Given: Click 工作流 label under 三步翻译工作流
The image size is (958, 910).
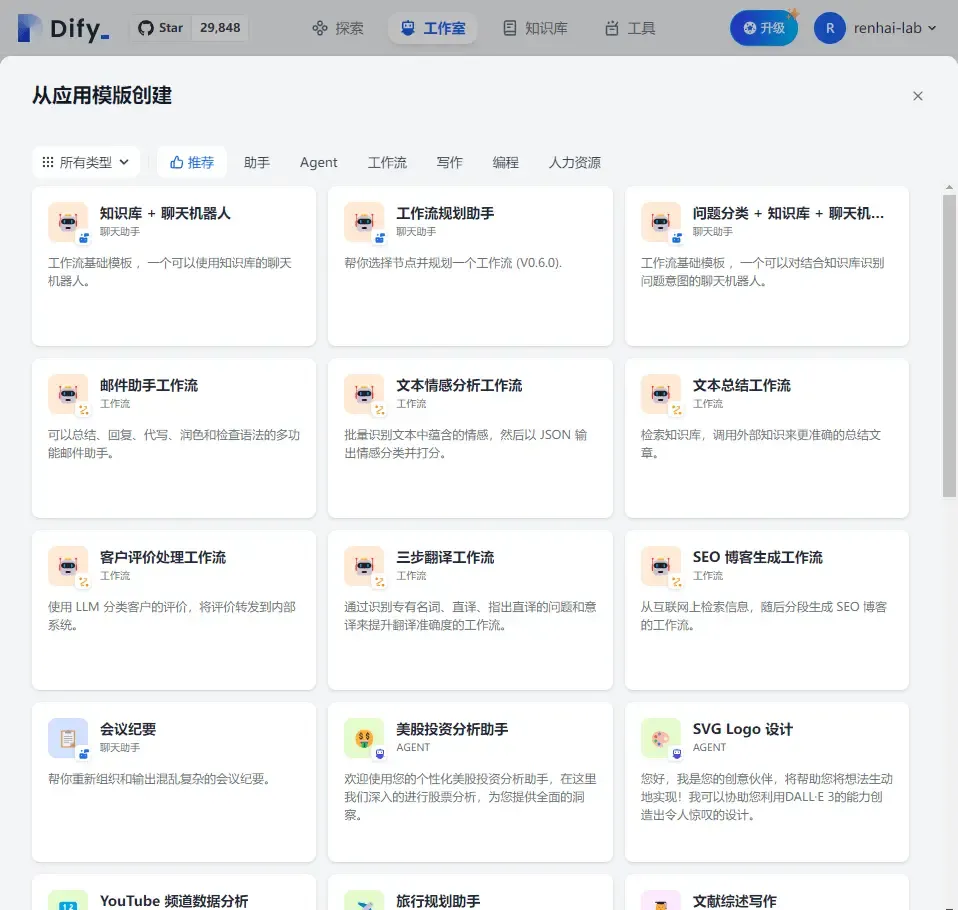Looking at the screenshot, I should [x=411, y=576].
